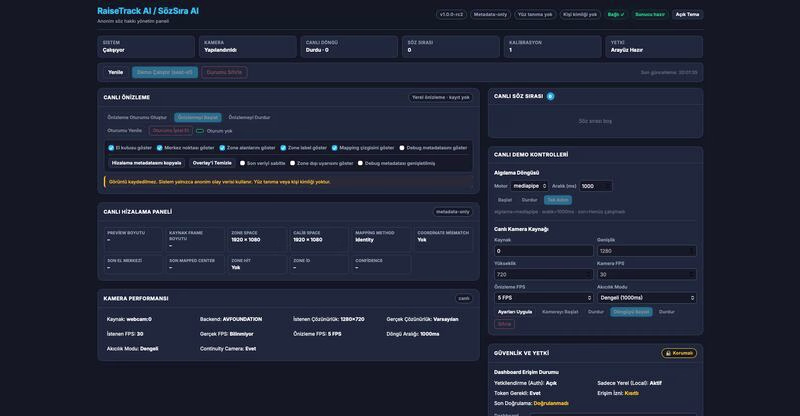Screen dimensions: 800x416
Task: Click the CANLI DÖNGÜ Durdu card
Action: point(349,46)
